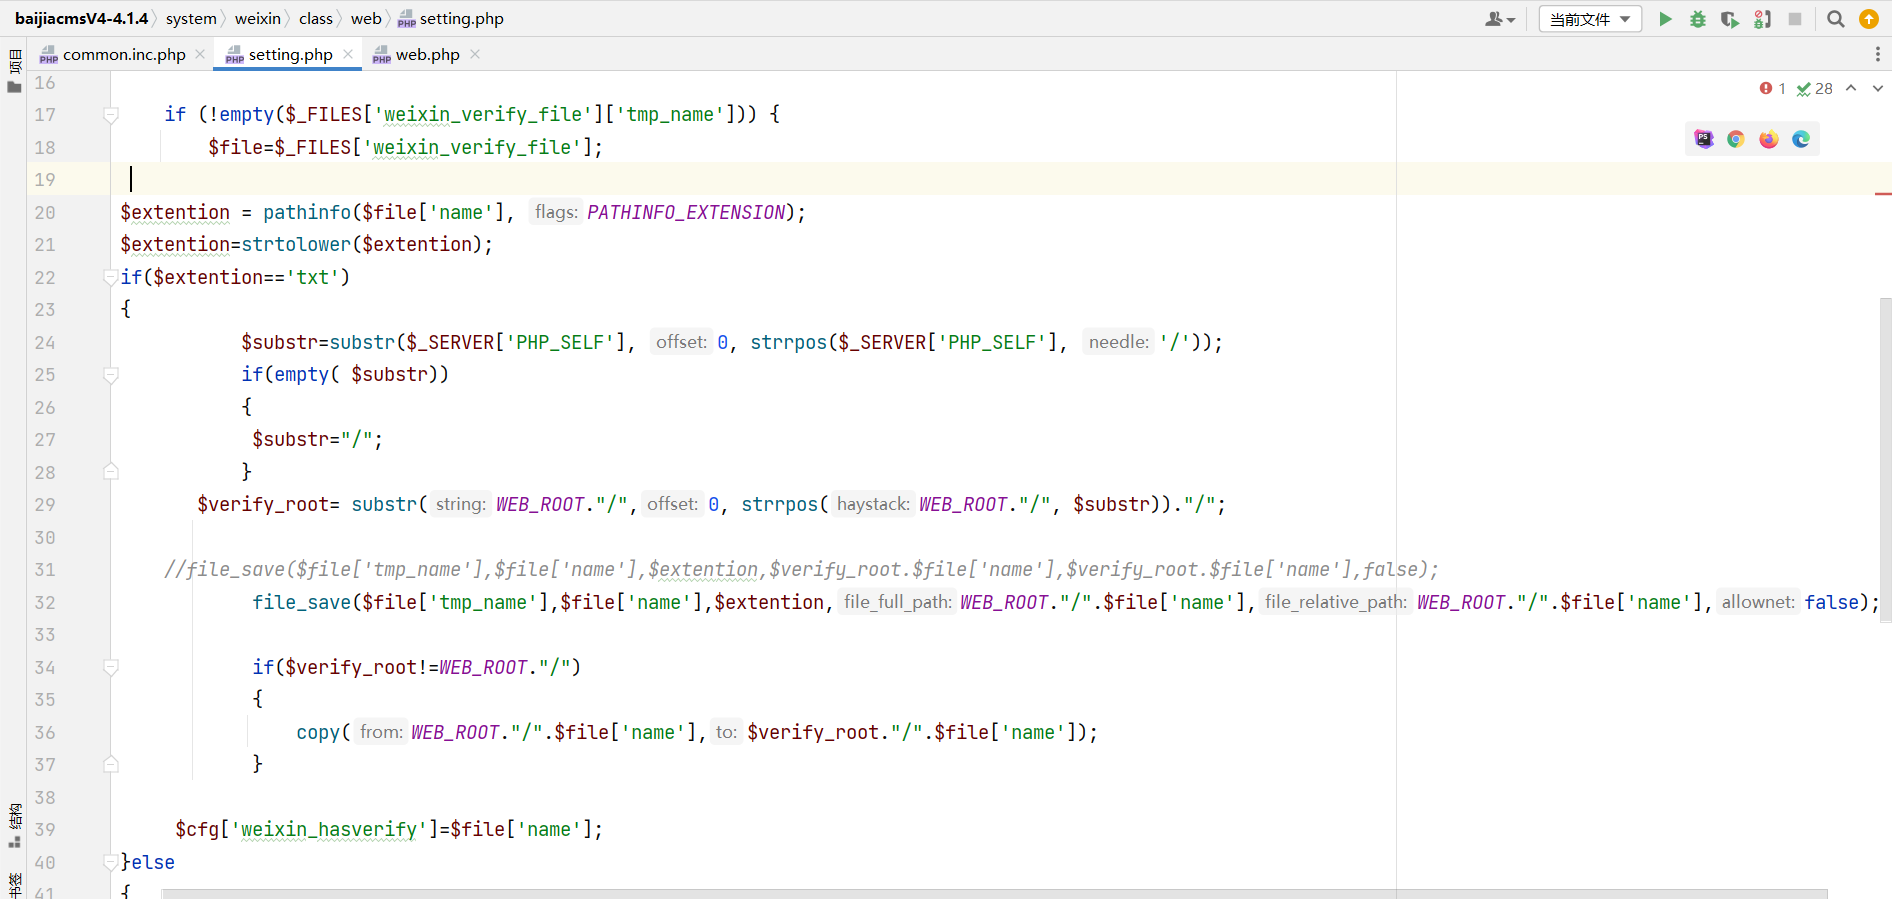Click the system breadcrumb folder
Screen dimensions: 1892x899
click(x=191, y=18)
